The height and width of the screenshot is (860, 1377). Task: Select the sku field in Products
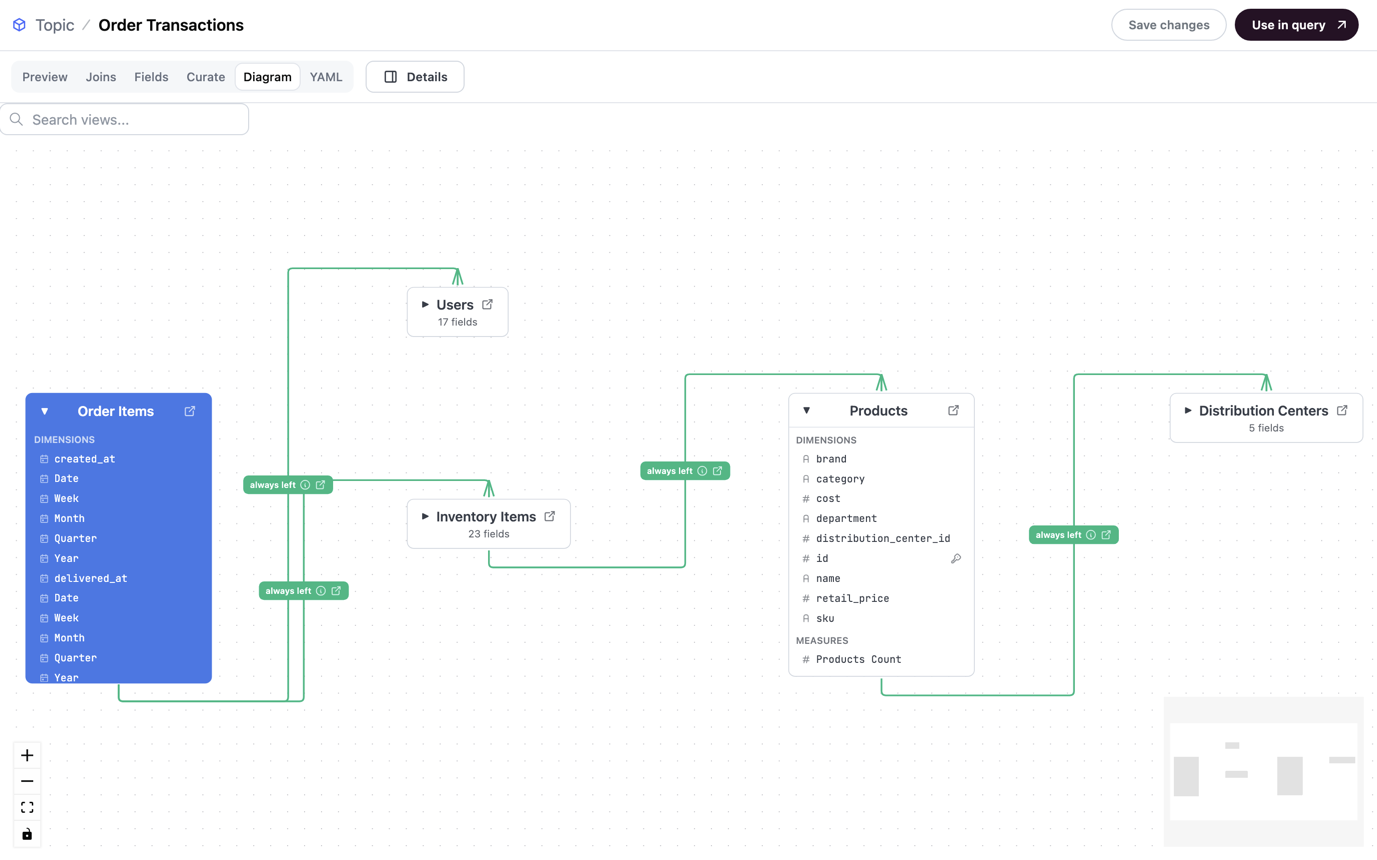[881, 619]
